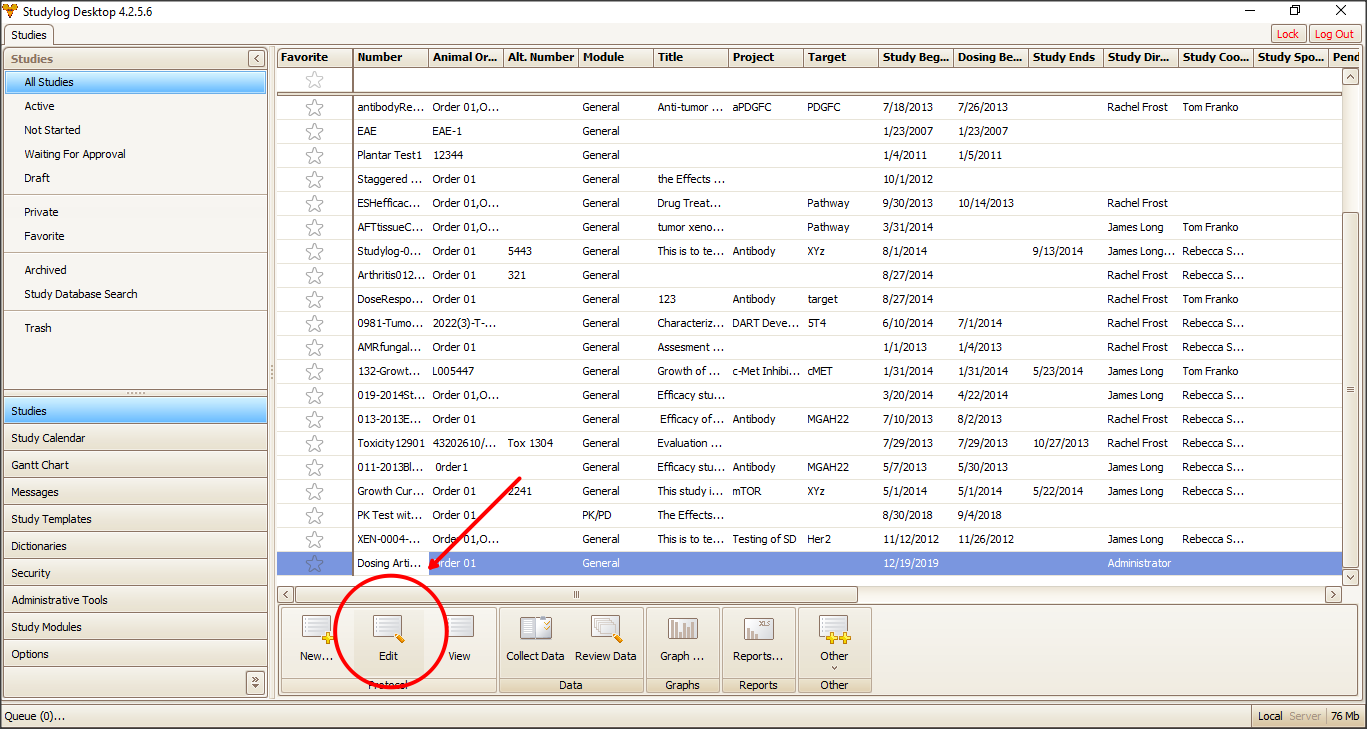This screenshot has height=729, width=1367.
Task: Show Waiting For Approval studies
Action: click(x=135, y=154)
